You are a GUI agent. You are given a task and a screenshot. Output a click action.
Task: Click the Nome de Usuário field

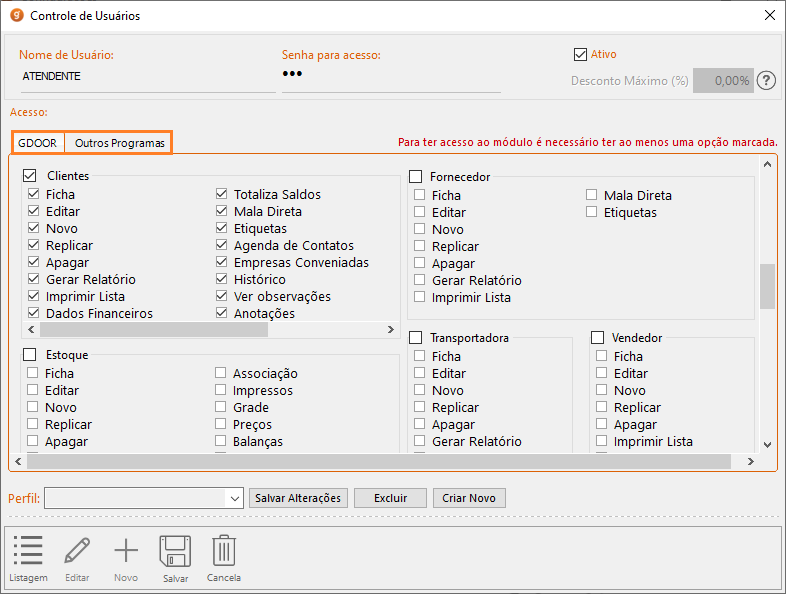148,77
